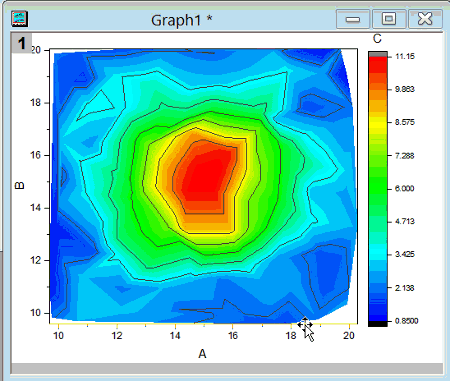This screenshot has height=381, width=450.
Task: Click color scale label 11.15
Action: click(405, 56)
